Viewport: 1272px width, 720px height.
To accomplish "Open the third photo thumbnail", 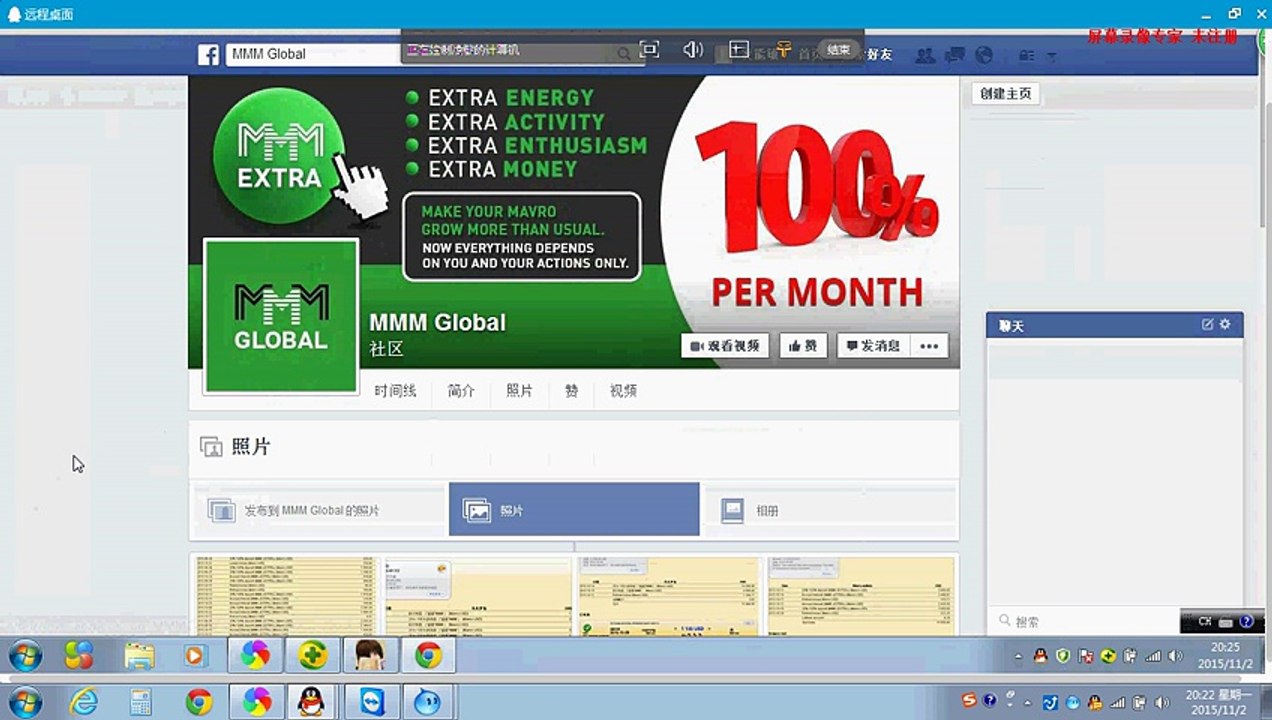I will coord(669,595).
